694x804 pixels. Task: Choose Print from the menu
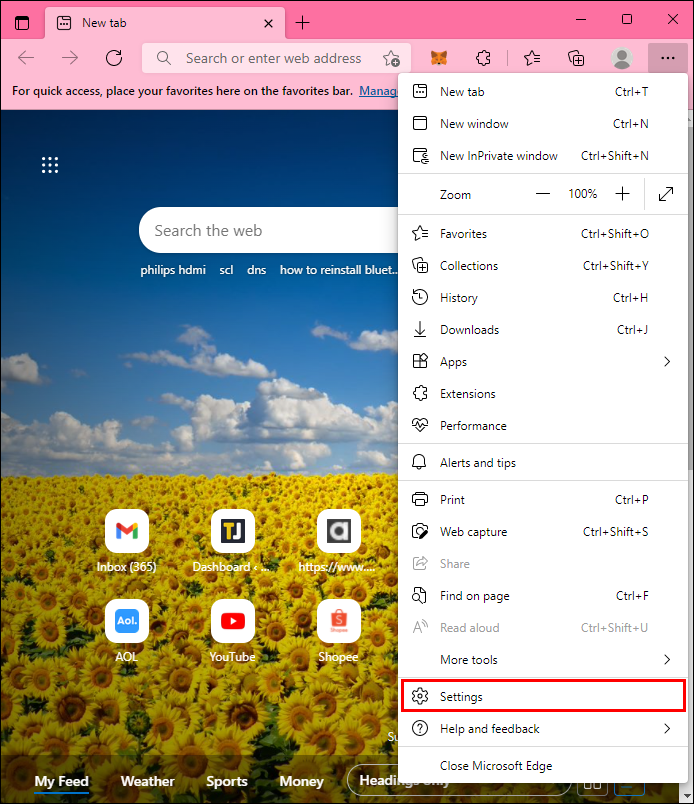(543, 499)
